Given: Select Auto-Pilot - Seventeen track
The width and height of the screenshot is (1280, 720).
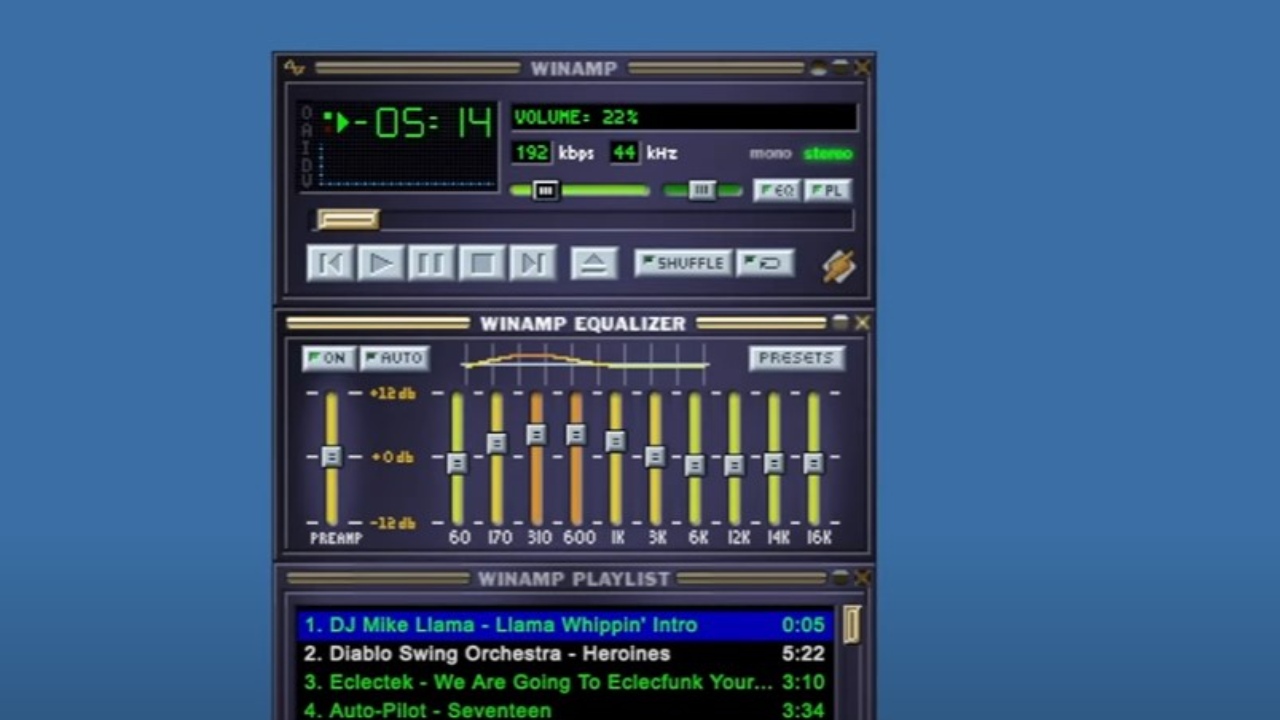Looking at the screenshot, I should click(x=565, y=710).
